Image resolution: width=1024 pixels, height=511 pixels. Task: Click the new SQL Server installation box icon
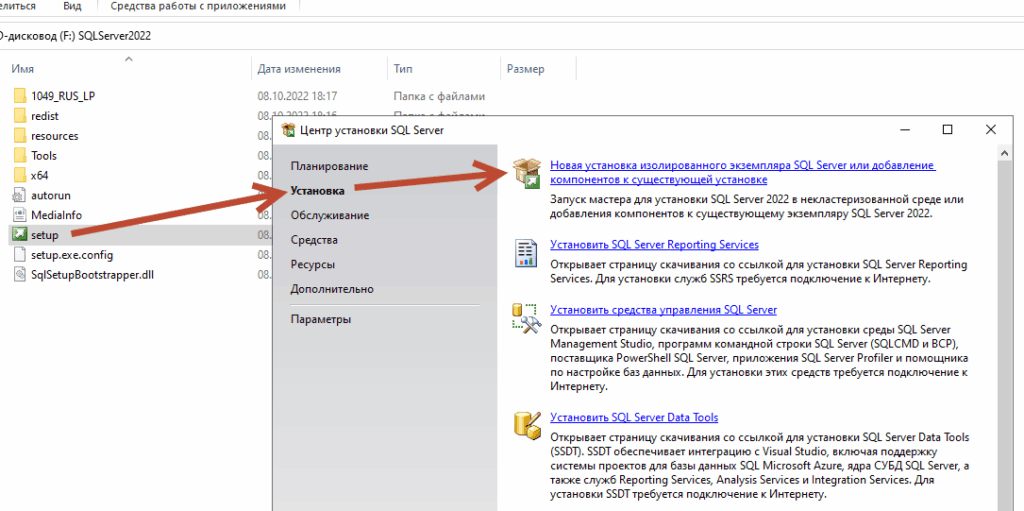526,174
